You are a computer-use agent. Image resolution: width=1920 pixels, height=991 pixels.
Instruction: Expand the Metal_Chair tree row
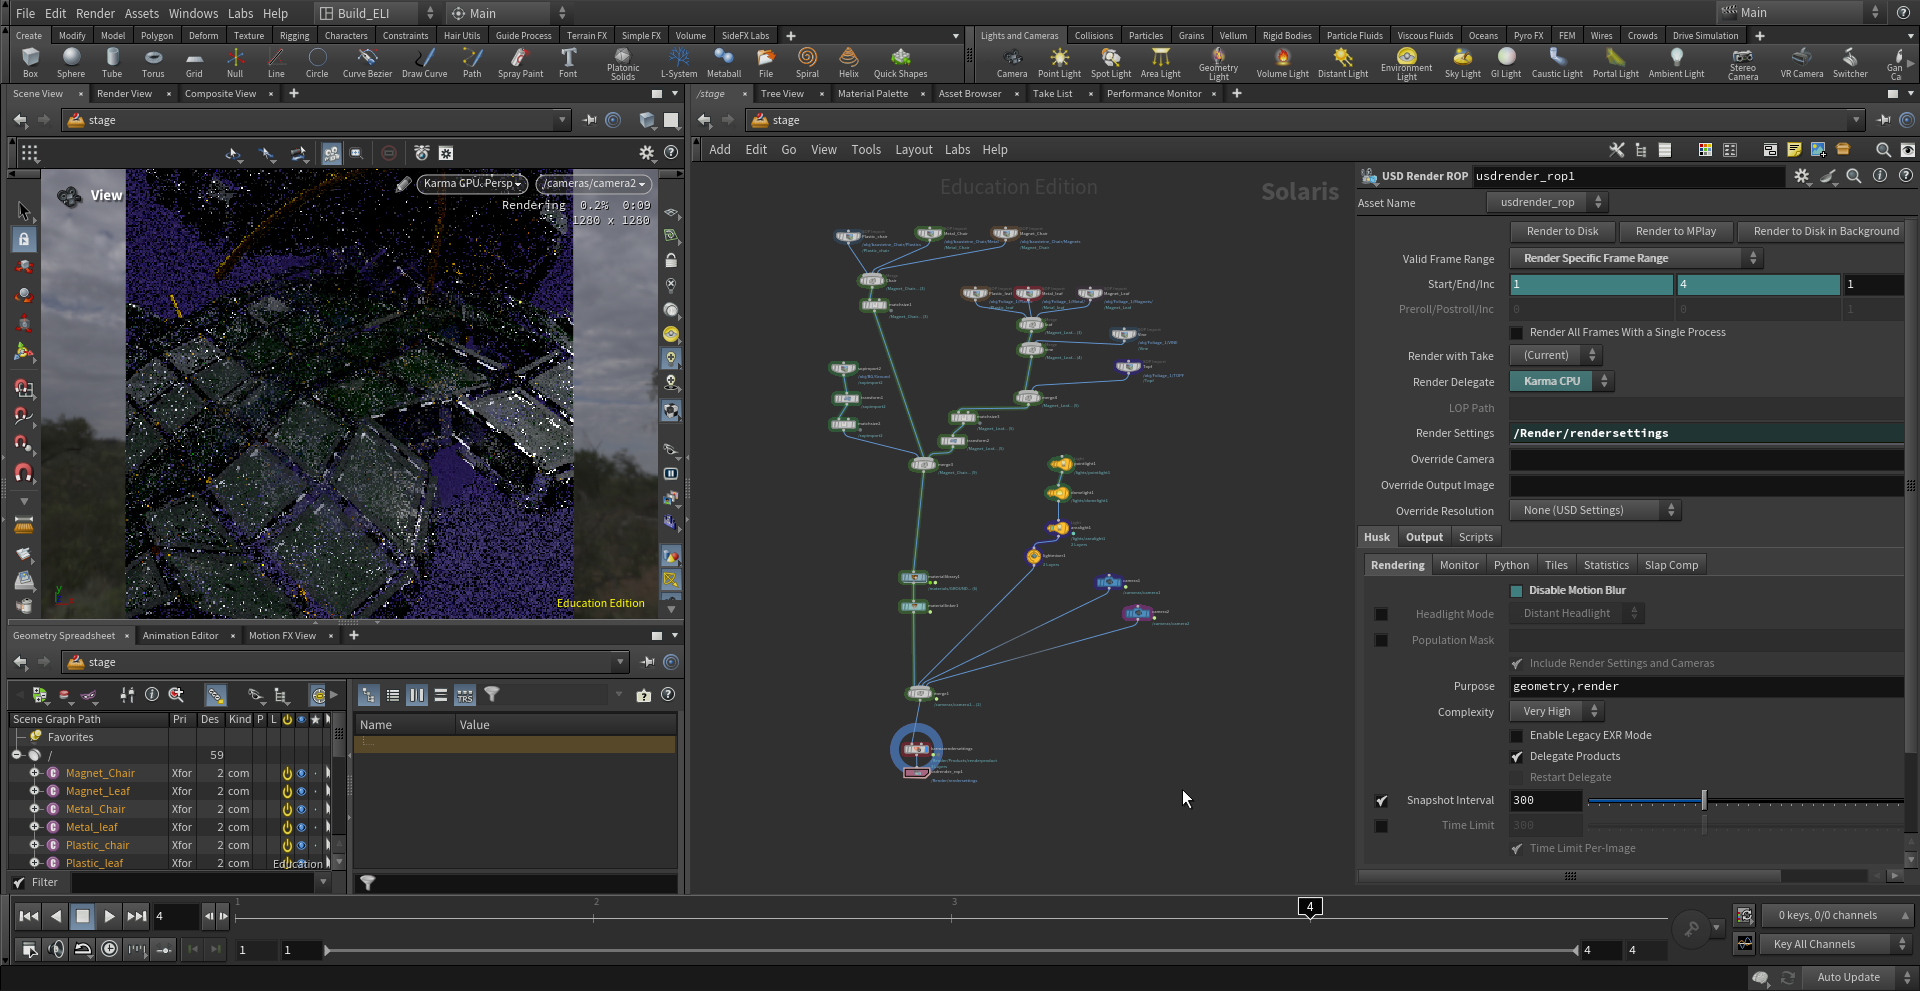[x=34, y=809]
